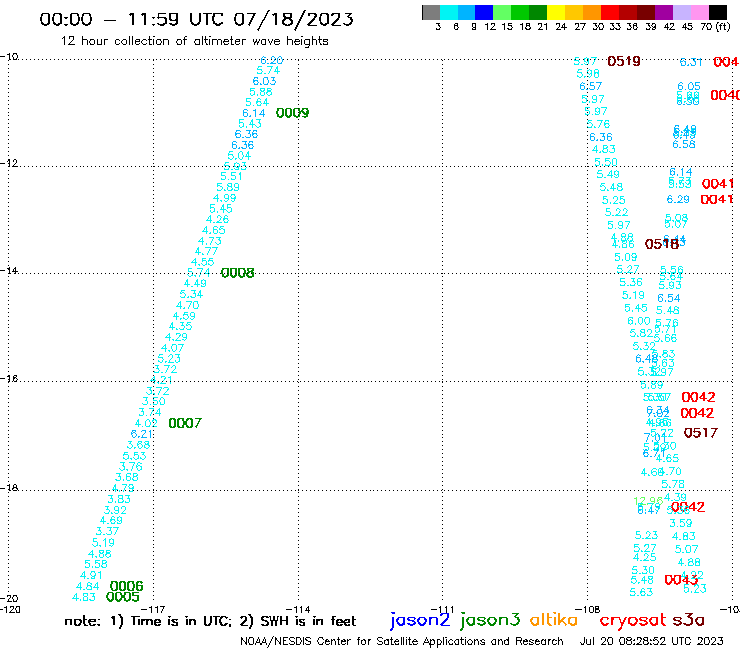This screenshot has height=650, width=740.
Task: Click the wave height value '6.57'
Action: click(x=591, y=86)
